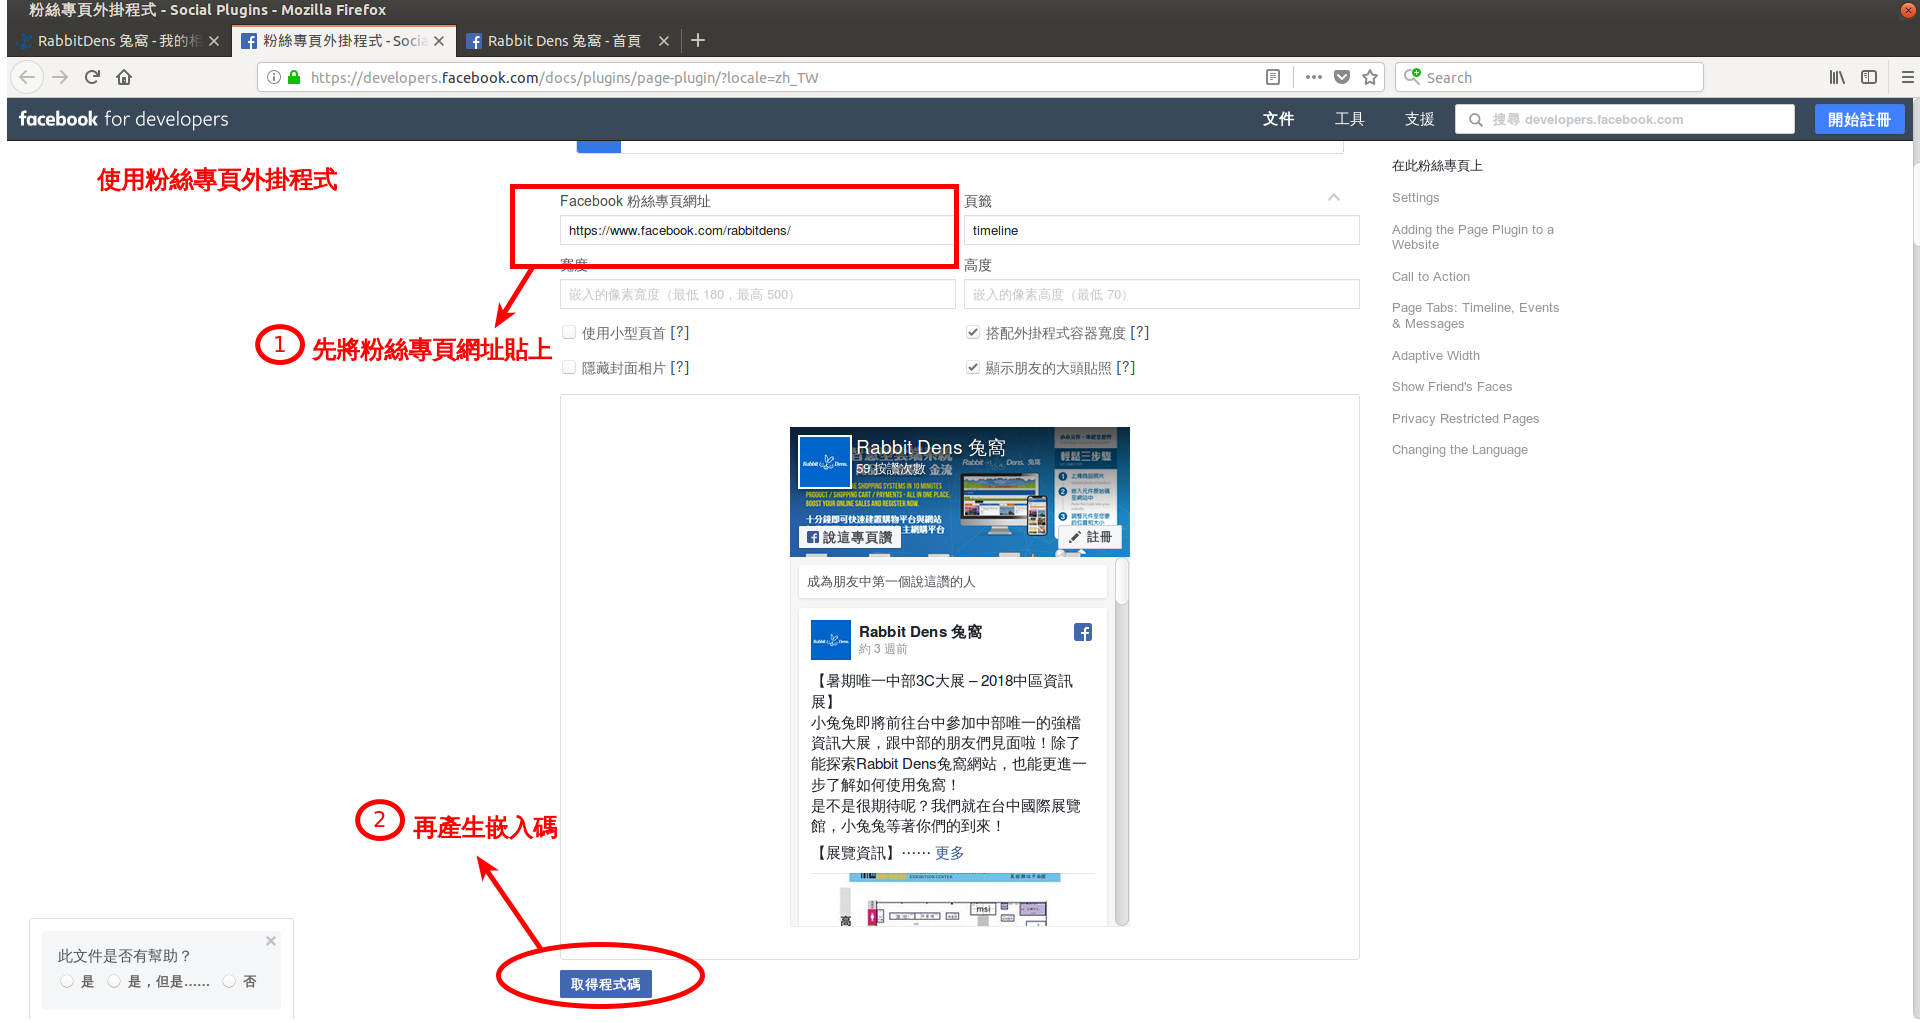
Task: Bookmark this page with the star
Action: tap(1370, 77)
